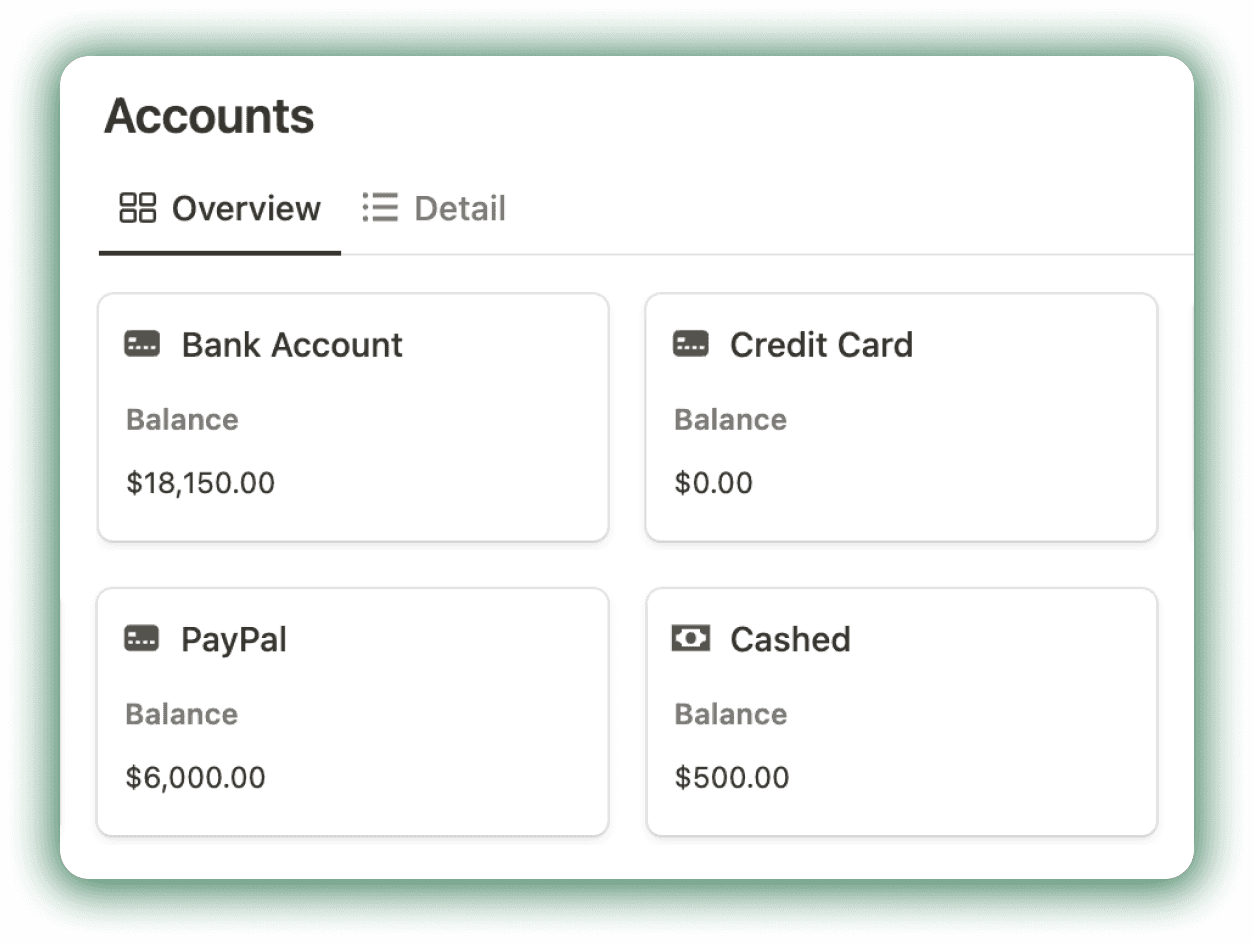
Task: Open the Credit Card account card
Action: click(900, 417)
